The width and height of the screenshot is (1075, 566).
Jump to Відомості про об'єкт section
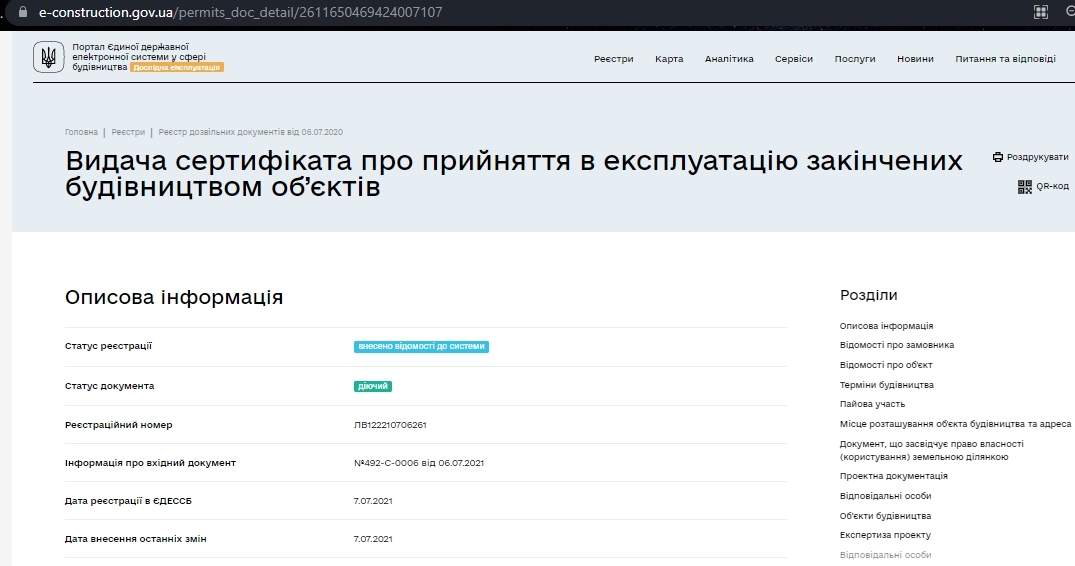point(886,365)
